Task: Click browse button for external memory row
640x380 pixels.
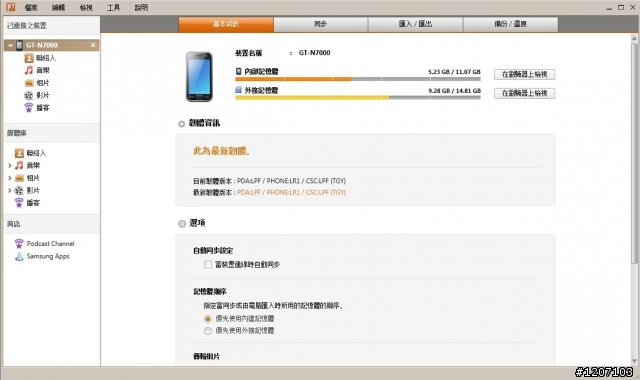Action: pos(524,93)
